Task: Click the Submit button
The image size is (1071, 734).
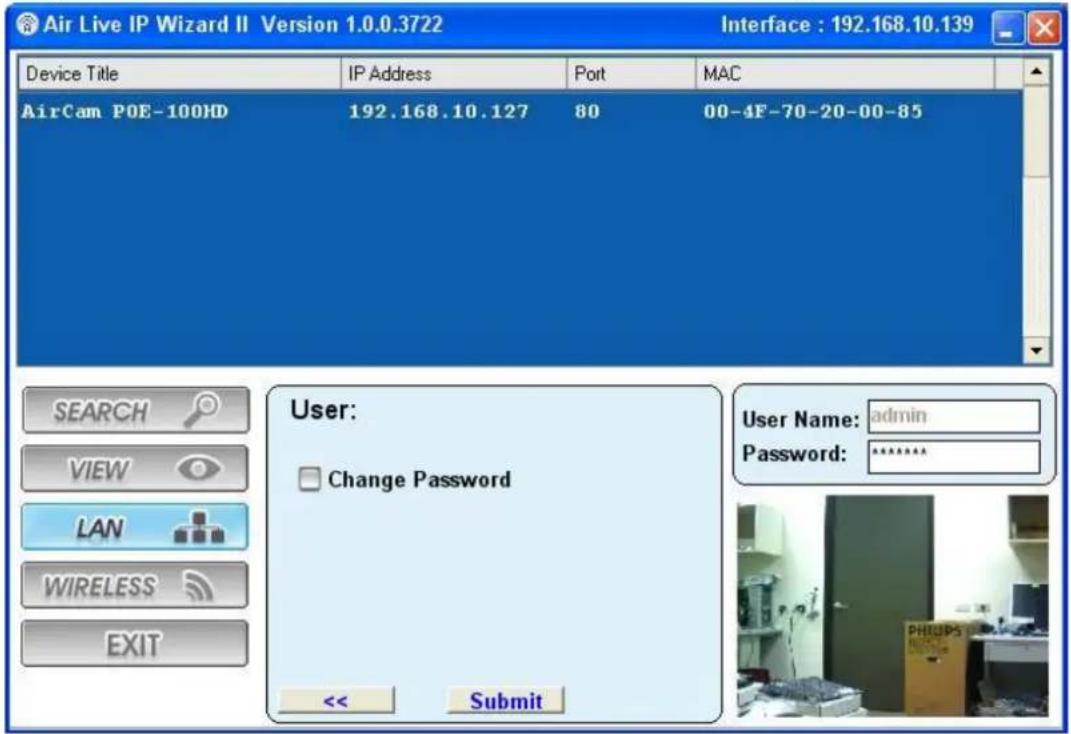Action: [505, 701]
